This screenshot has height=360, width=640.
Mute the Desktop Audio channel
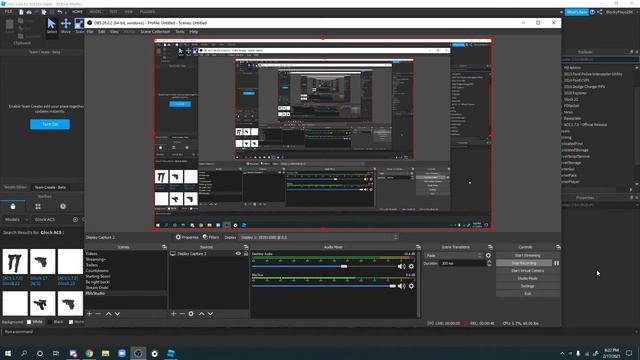[402, 267]
